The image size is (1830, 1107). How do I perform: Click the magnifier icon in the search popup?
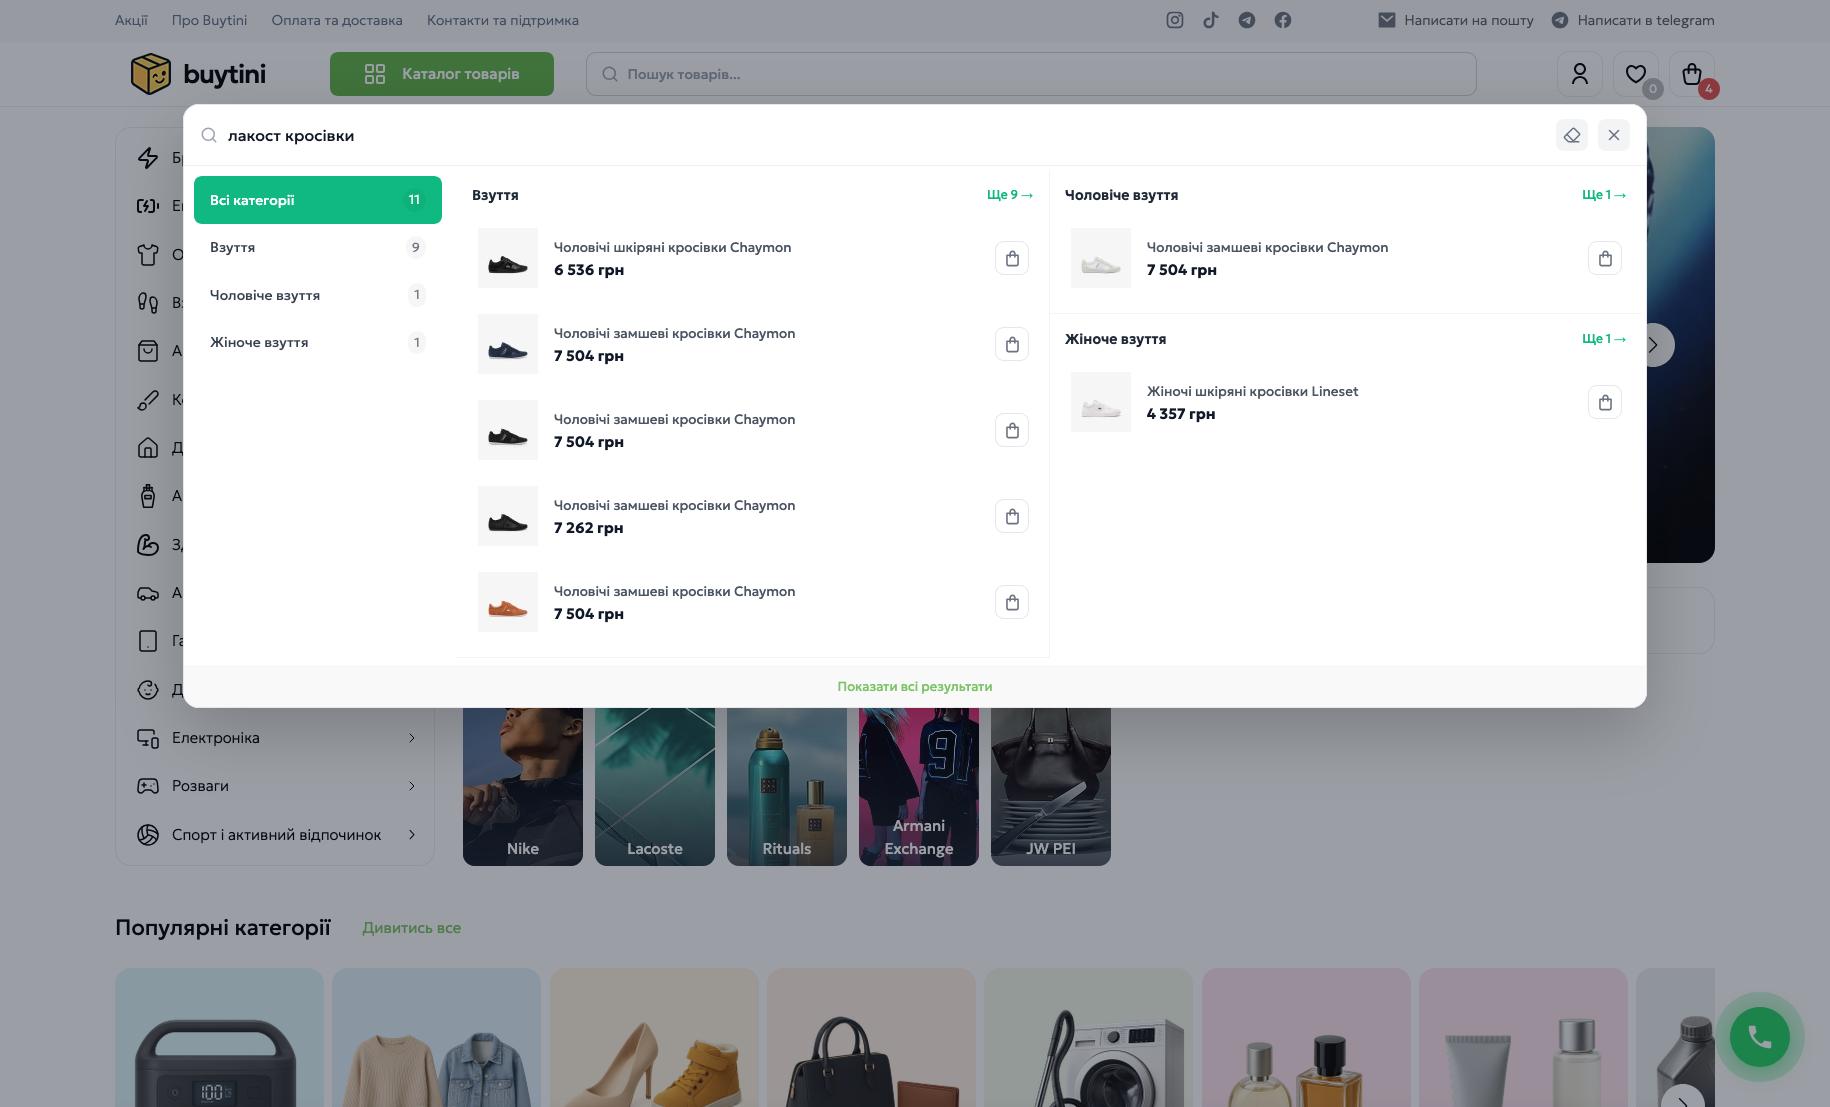click(209, 135)
